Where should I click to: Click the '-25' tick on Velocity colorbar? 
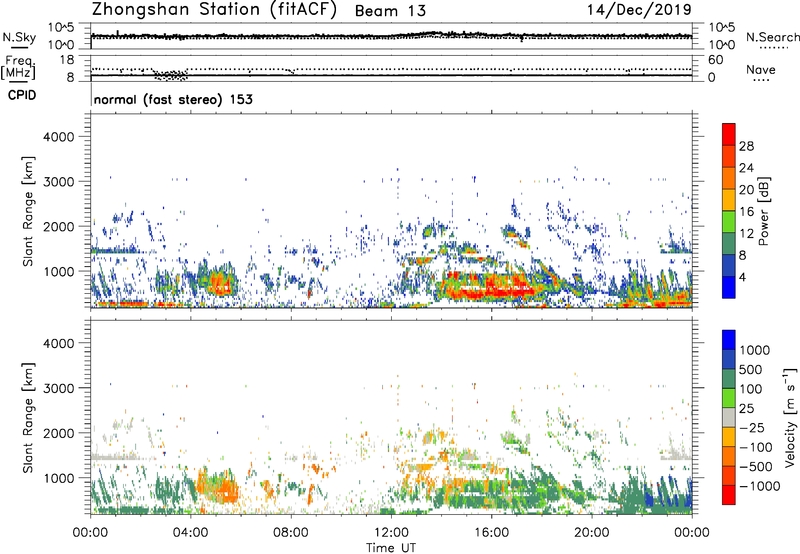click(x=752, y=427)
